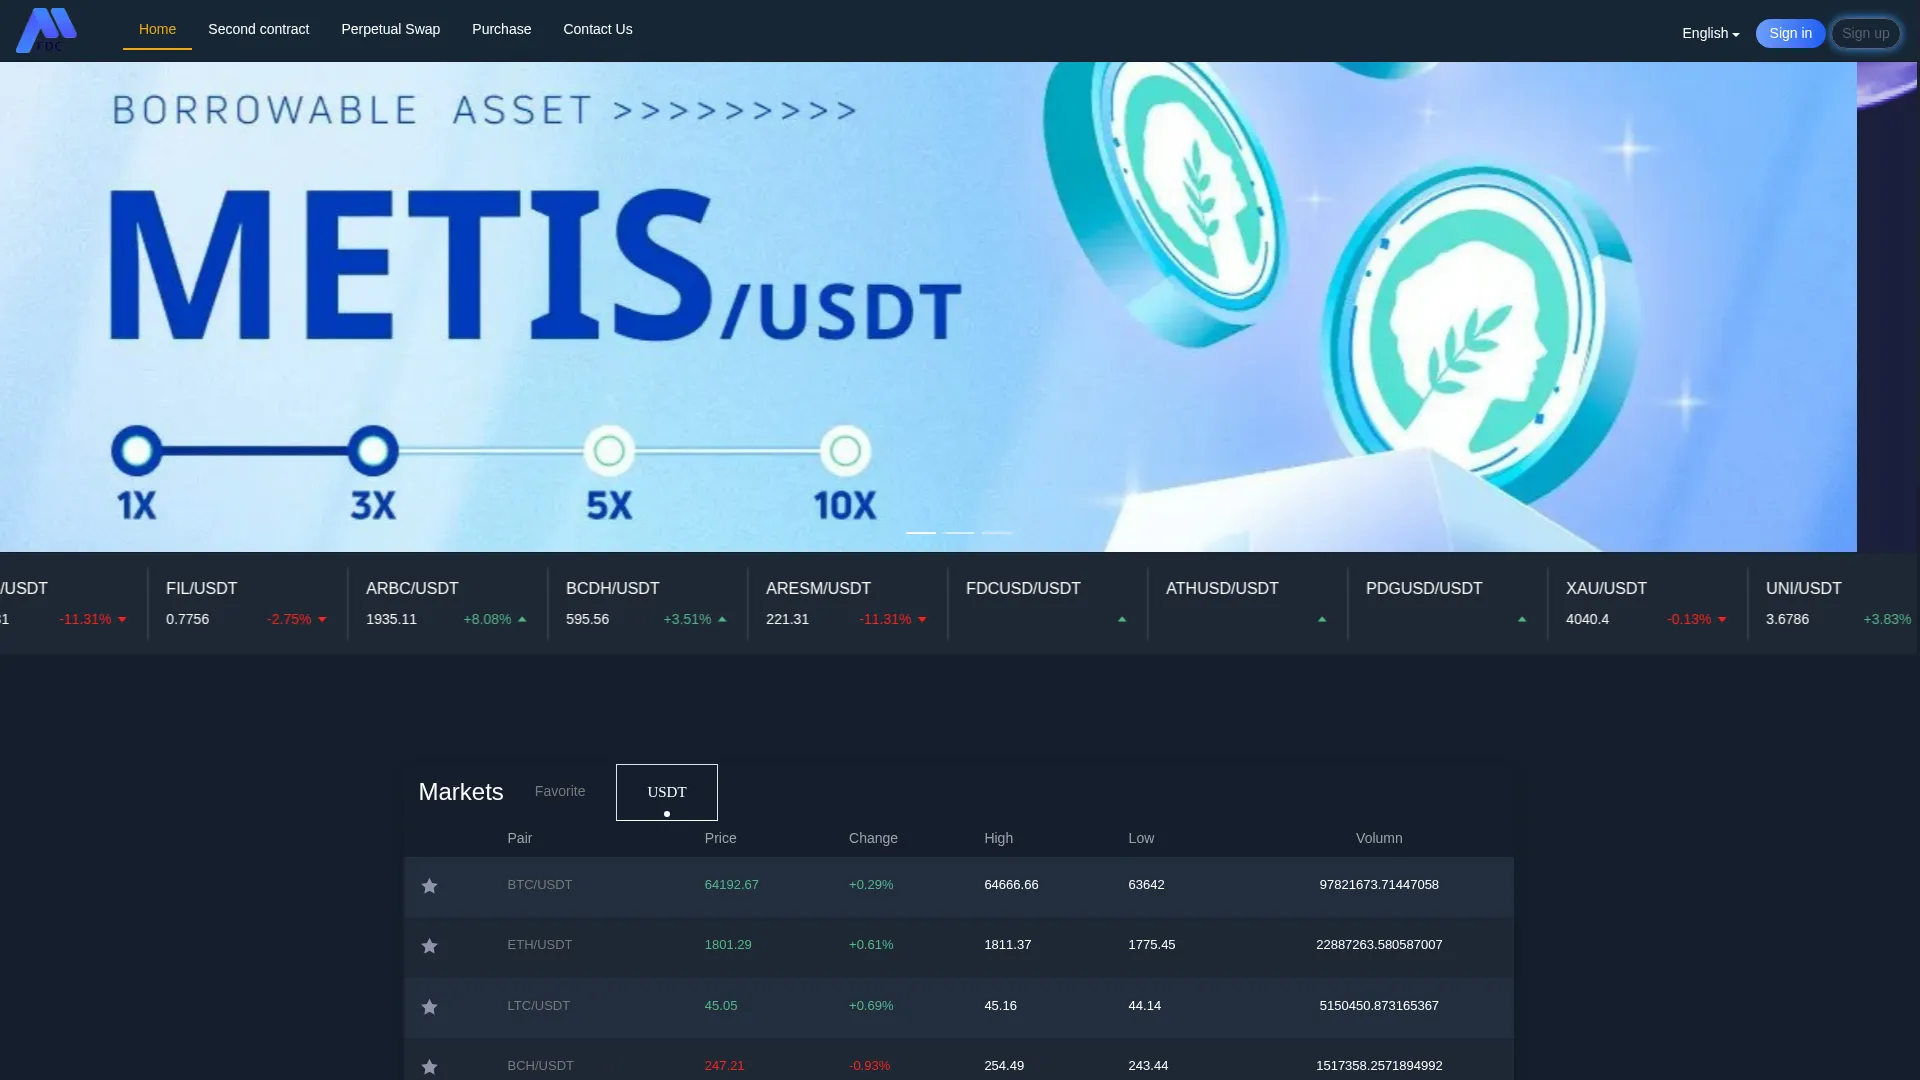This screenshot has width=1920, height=1080.
Task: Click the Price column header
Action: (x=720, y=838)
